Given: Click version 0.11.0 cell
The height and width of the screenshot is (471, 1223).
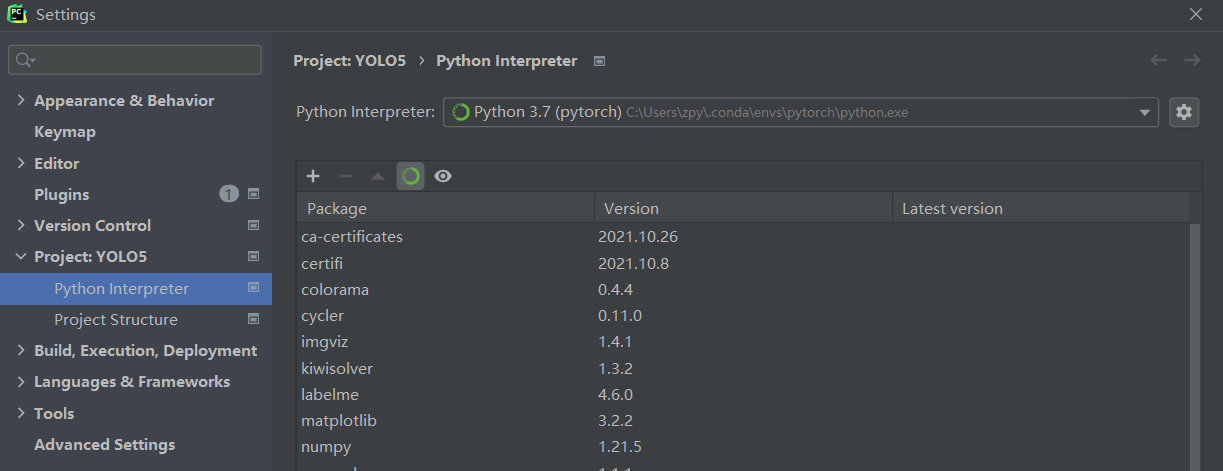Looking at the screenshot, I should tap(620, 315).
